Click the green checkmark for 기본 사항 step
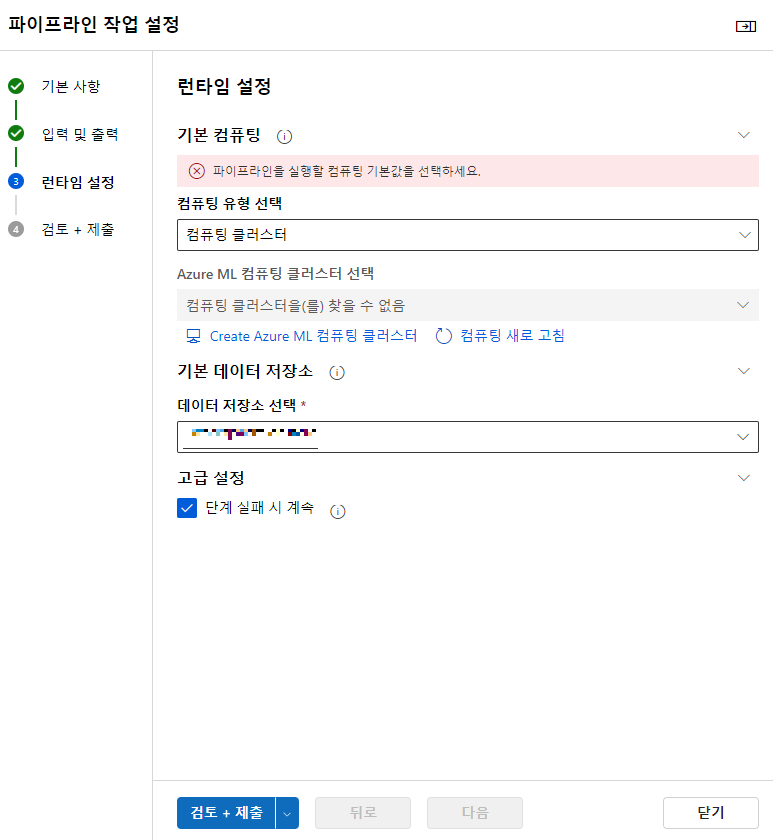773x840 pixels. click(x=16, y=86)
